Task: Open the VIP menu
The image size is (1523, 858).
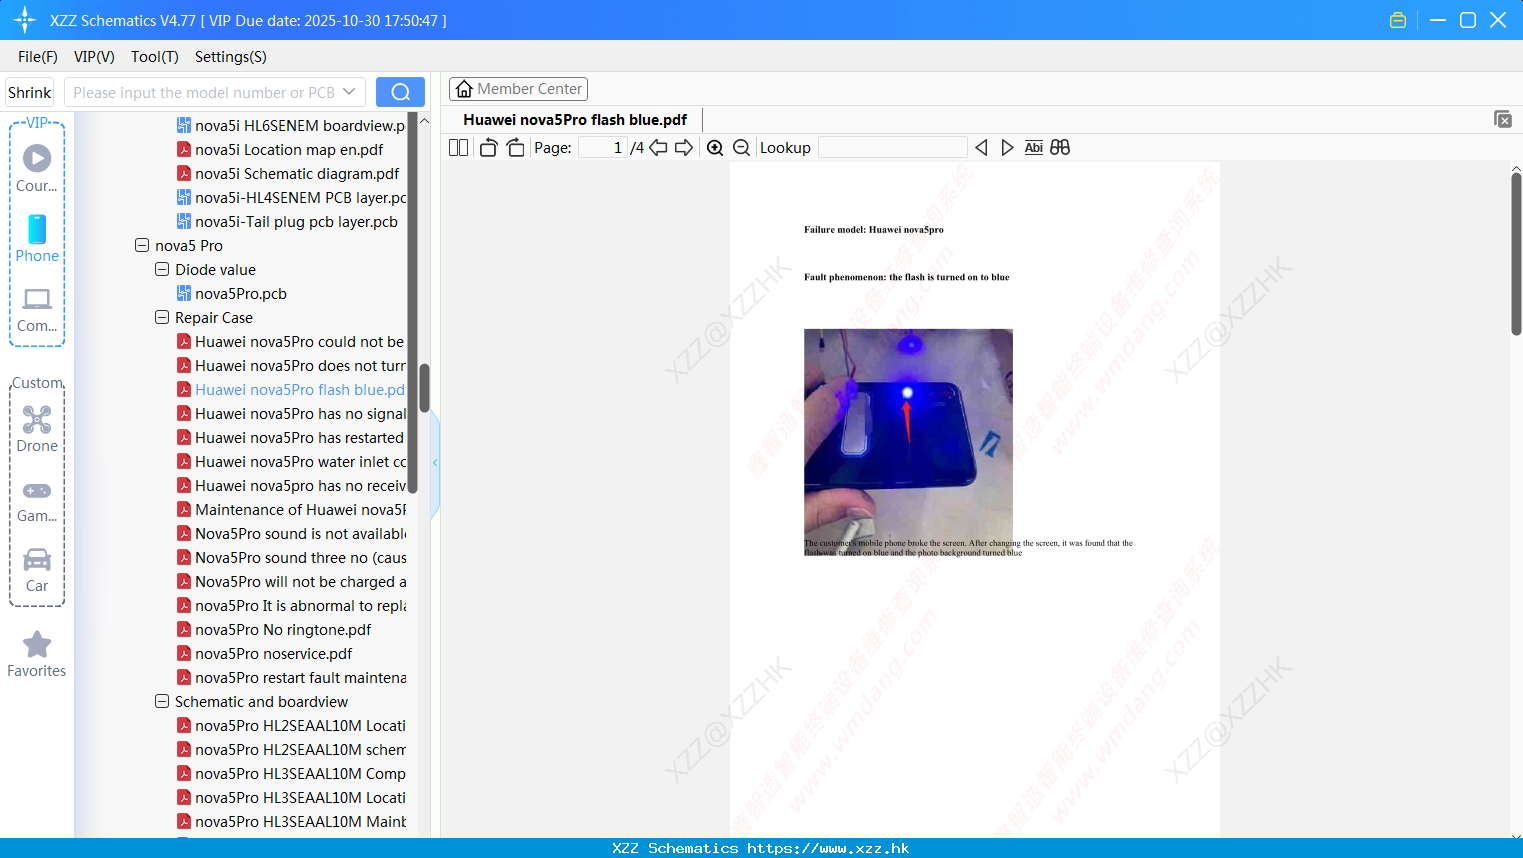Action: click(94, 57)
